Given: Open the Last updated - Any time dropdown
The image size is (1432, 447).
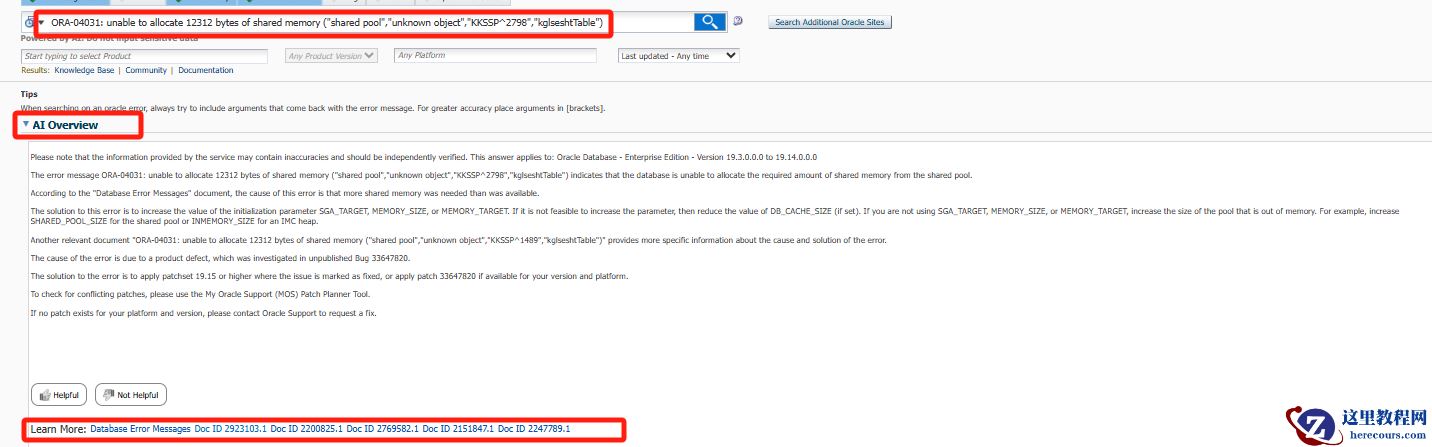Looking at the screenshot, I should pos(679,56).
